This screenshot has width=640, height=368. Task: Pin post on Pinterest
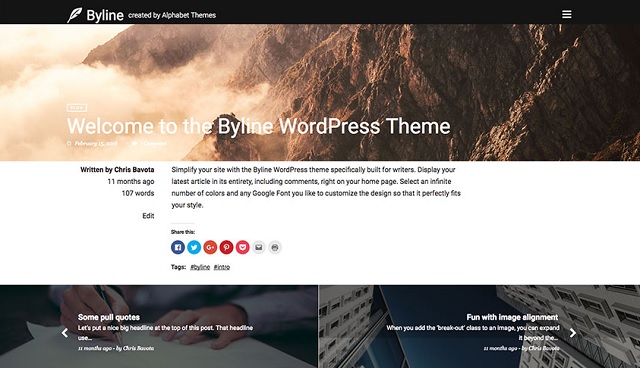tap(226, 247)
